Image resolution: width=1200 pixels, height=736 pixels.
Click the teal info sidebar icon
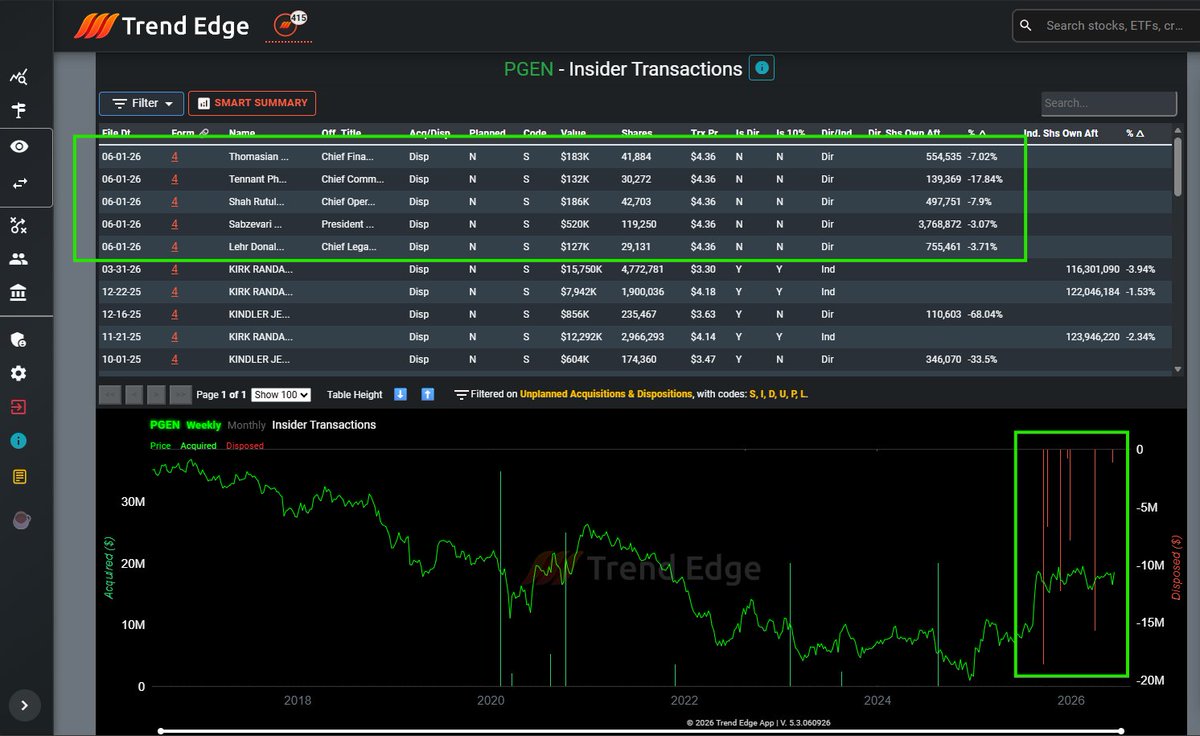tap(18, 441)
